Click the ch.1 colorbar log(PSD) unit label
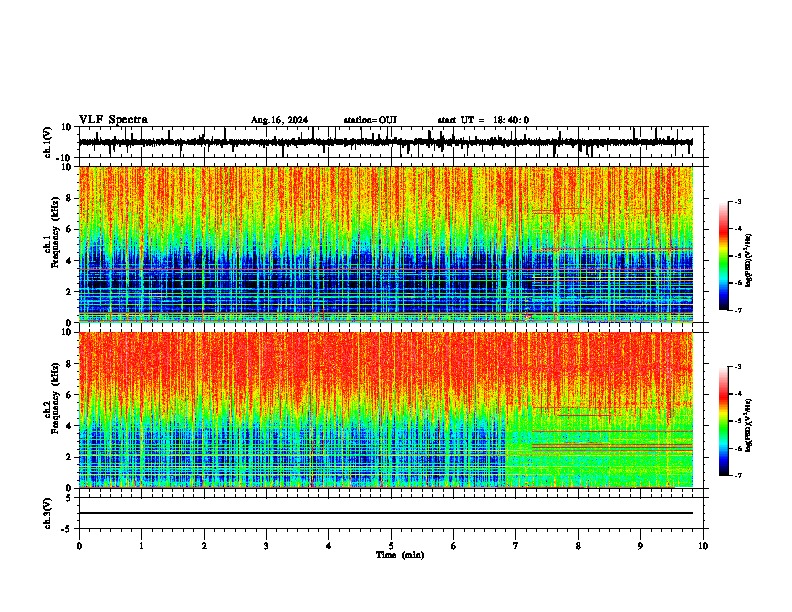 (x=749, y=261)
